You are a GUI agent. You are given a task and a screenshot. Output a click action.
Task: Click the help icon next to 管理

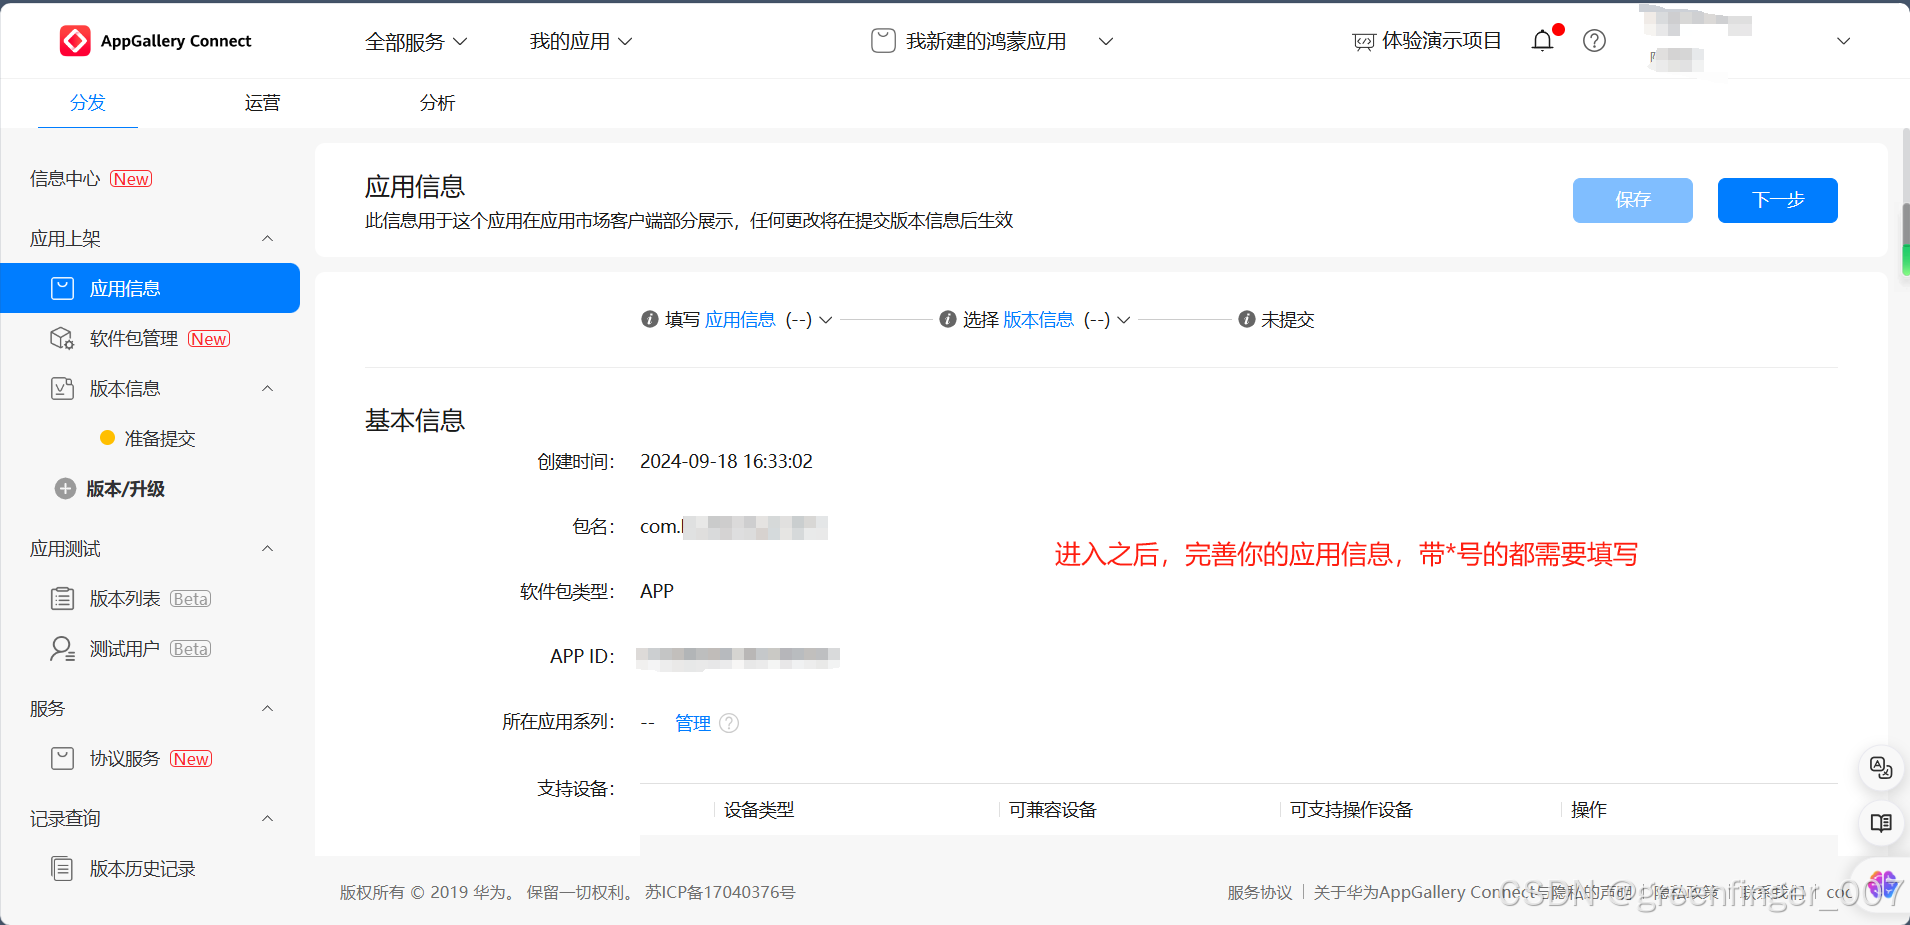(729, 723)
